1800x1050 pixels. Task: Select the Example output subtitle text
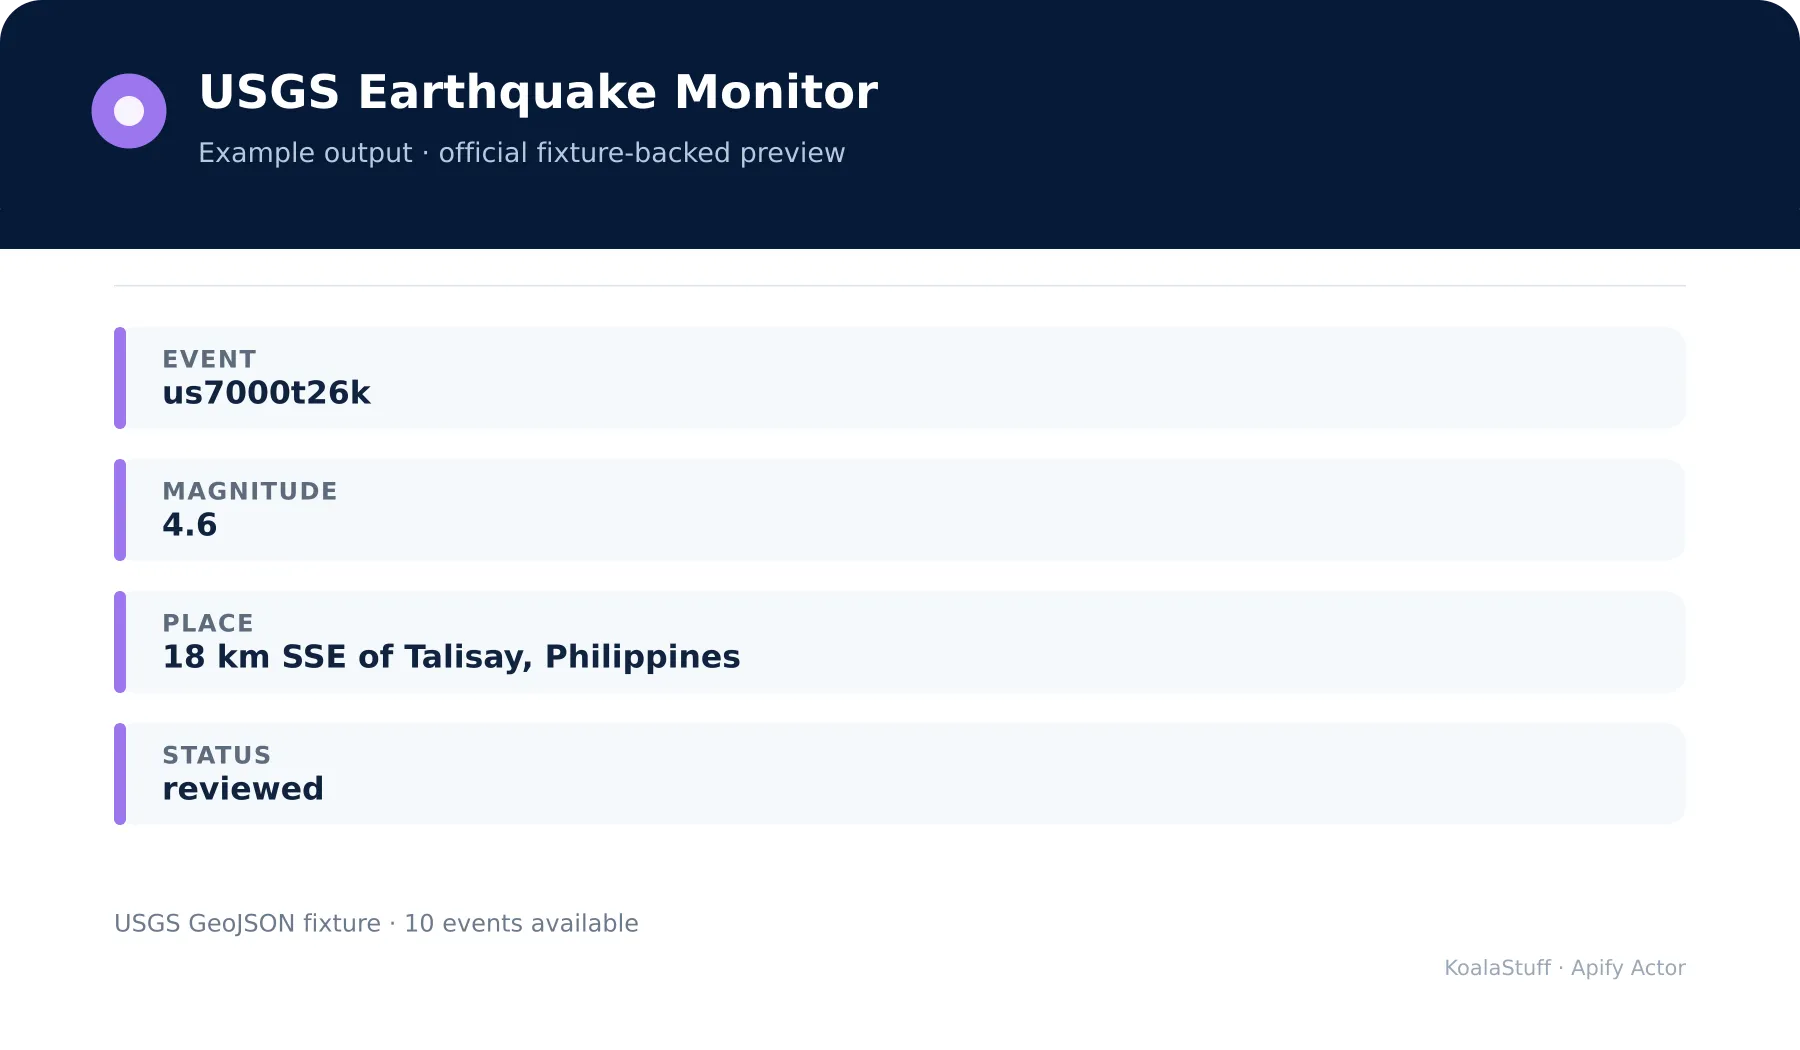(x=521, y=153)
